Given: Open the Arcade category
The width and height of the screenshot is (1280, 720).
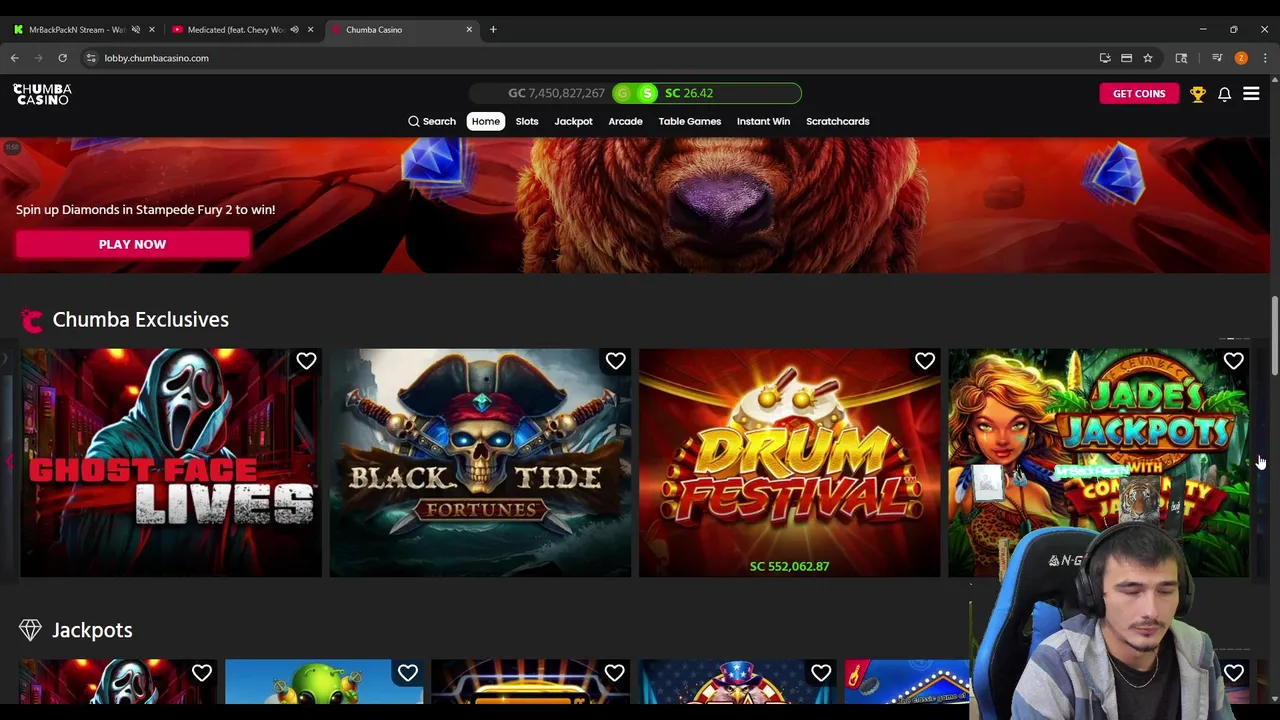Looking at the screenshot, I should click(625, 121).
